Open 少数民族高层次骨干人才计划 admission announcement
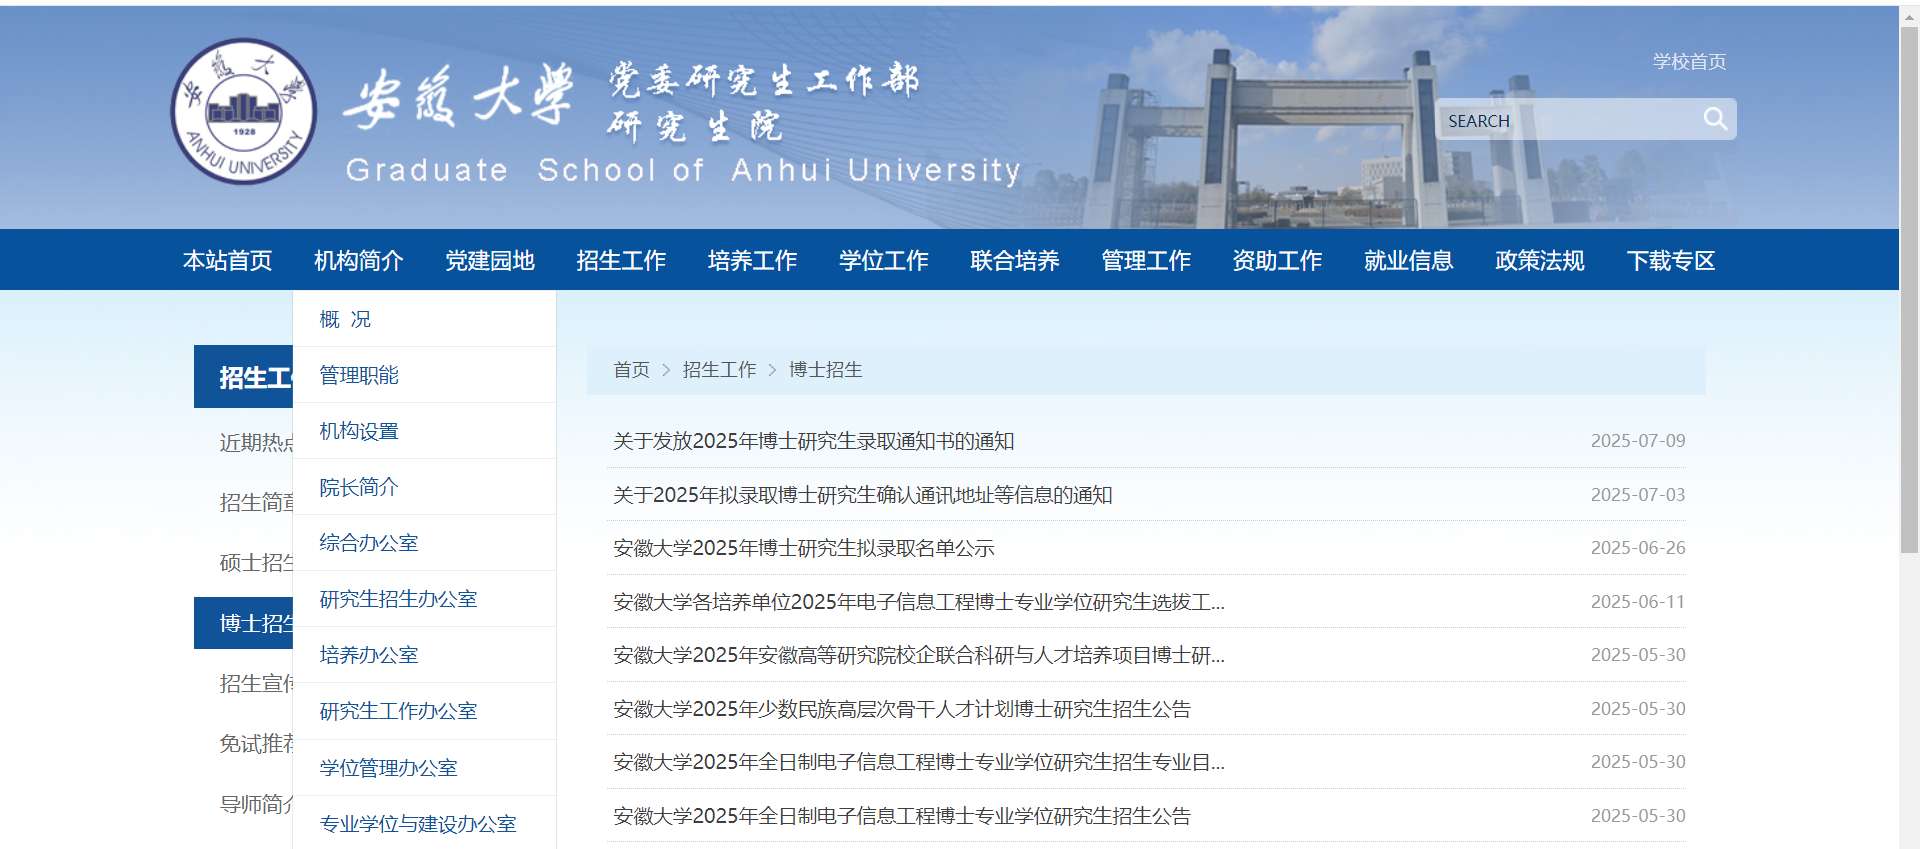 tap(901, 709)
